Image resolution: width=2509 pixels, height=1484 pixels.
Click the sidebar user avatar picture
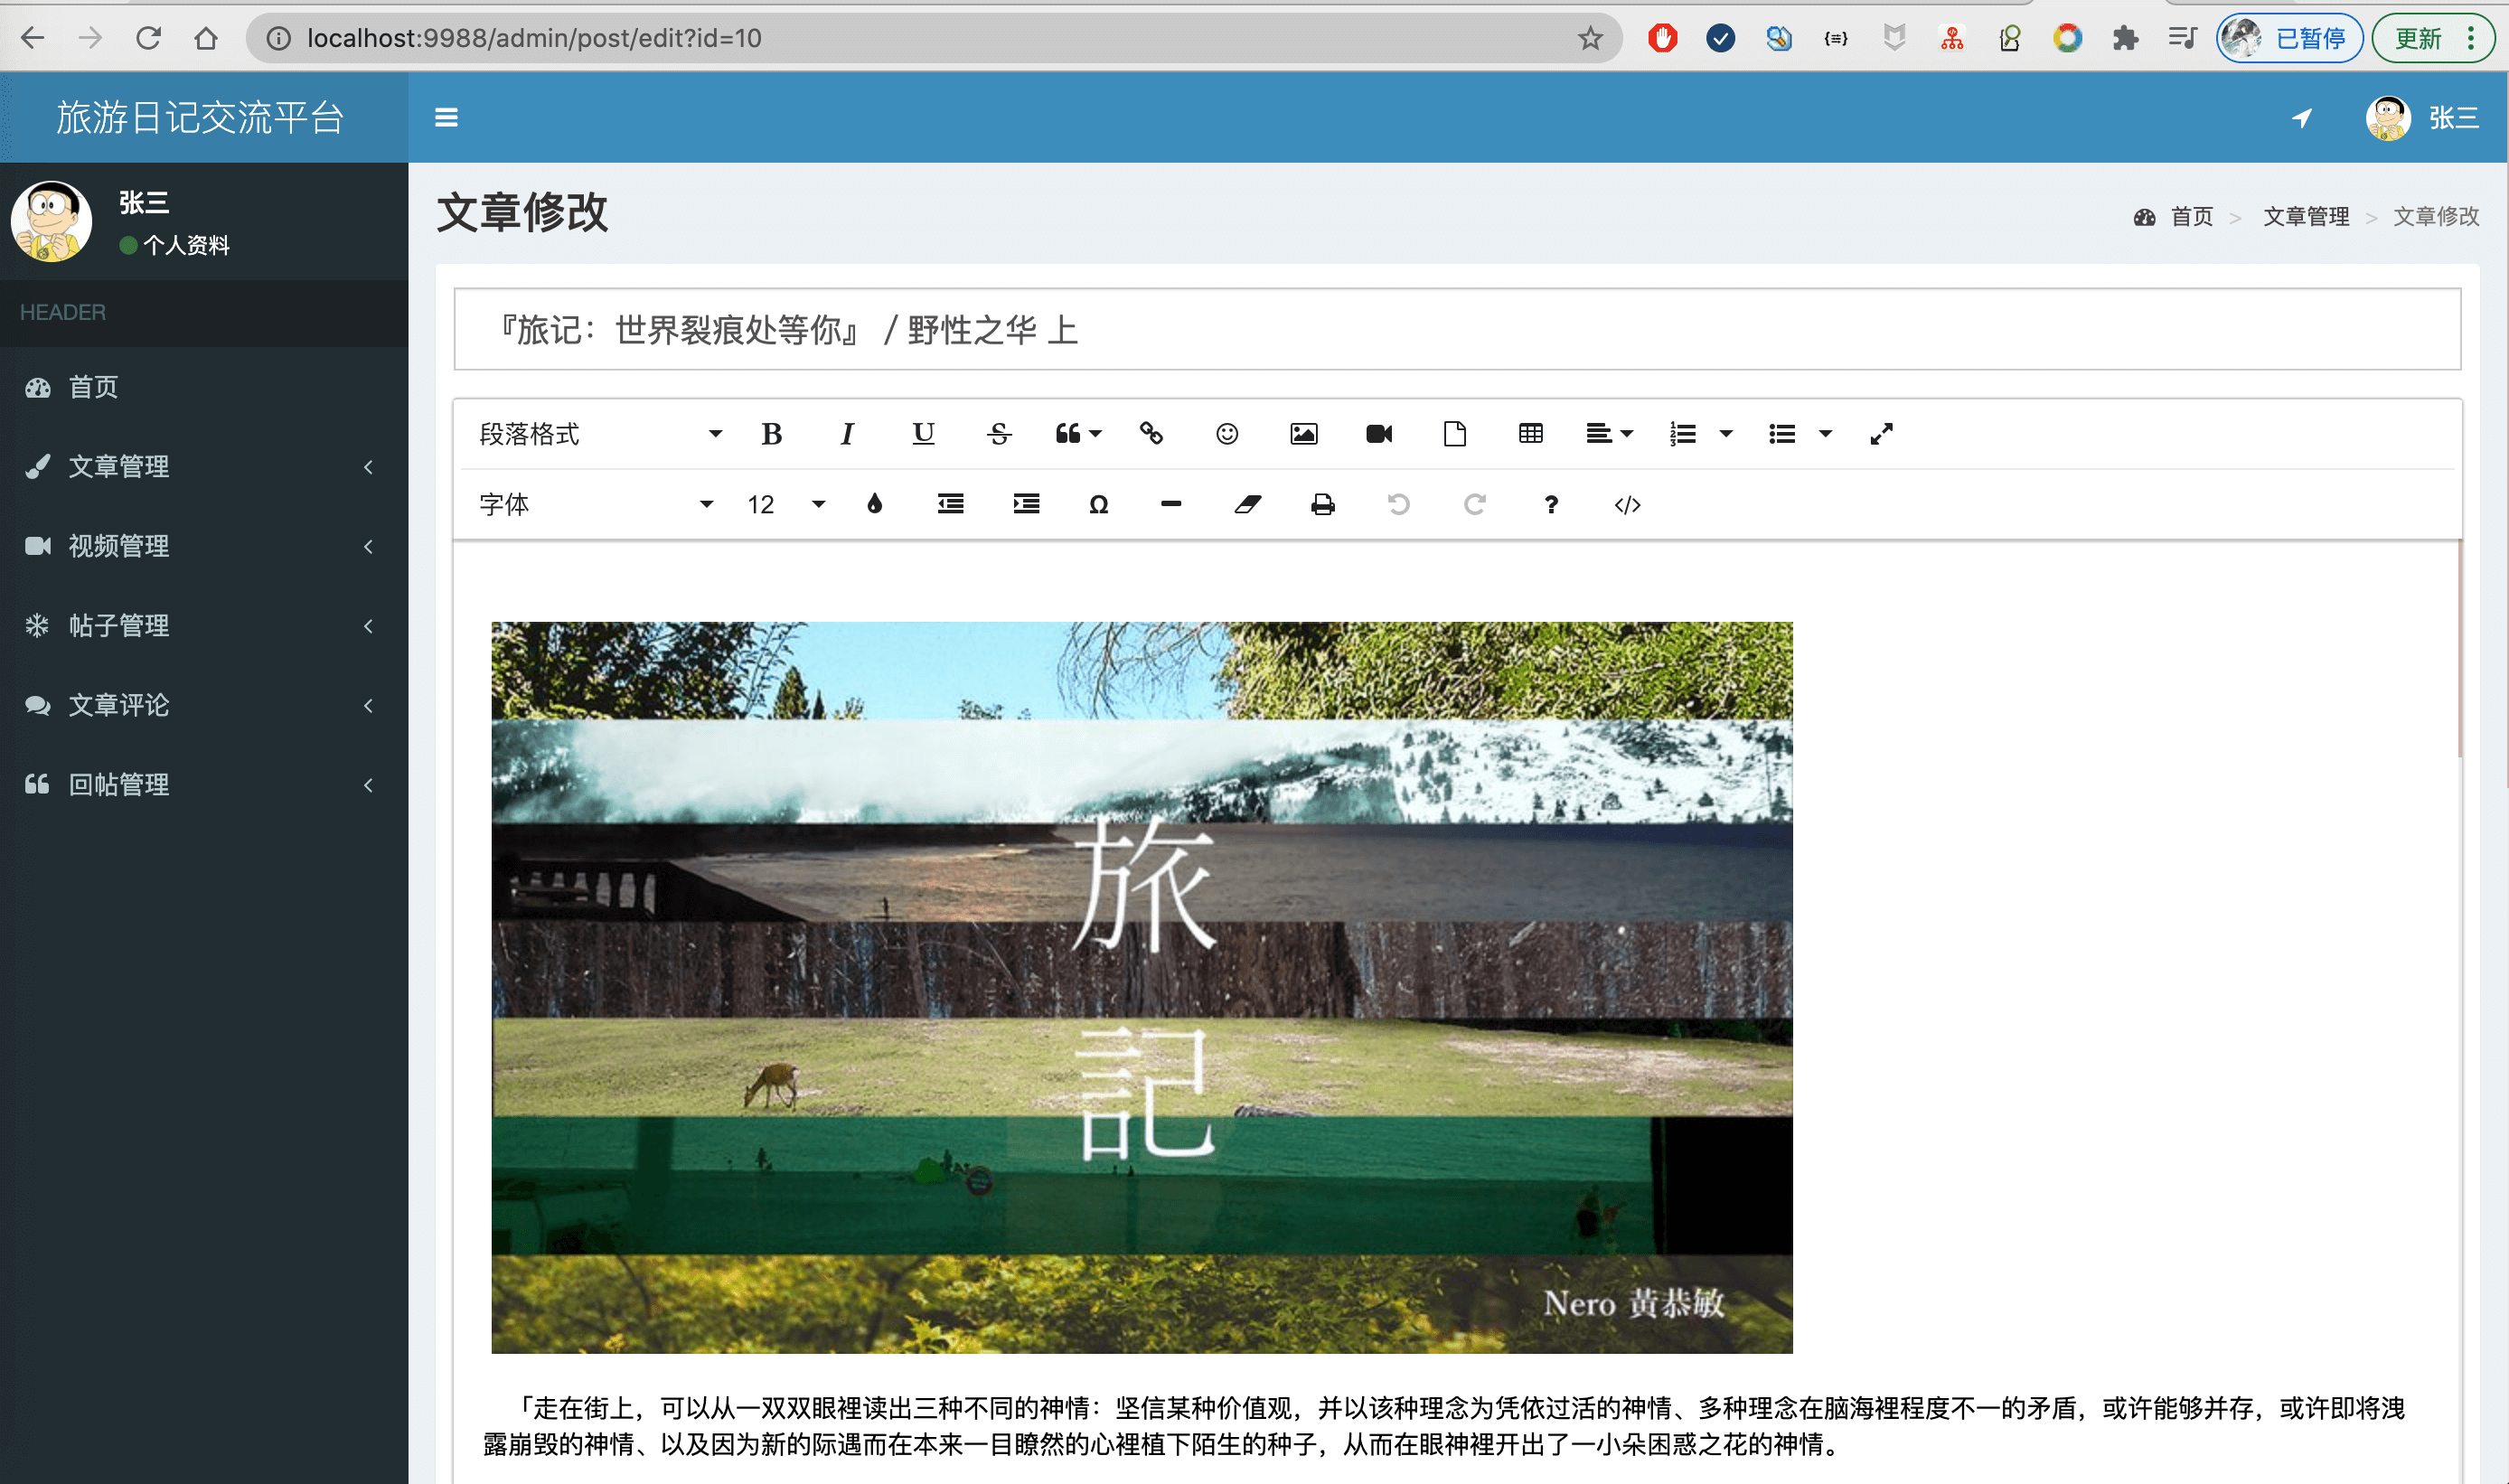pos(52,221)
